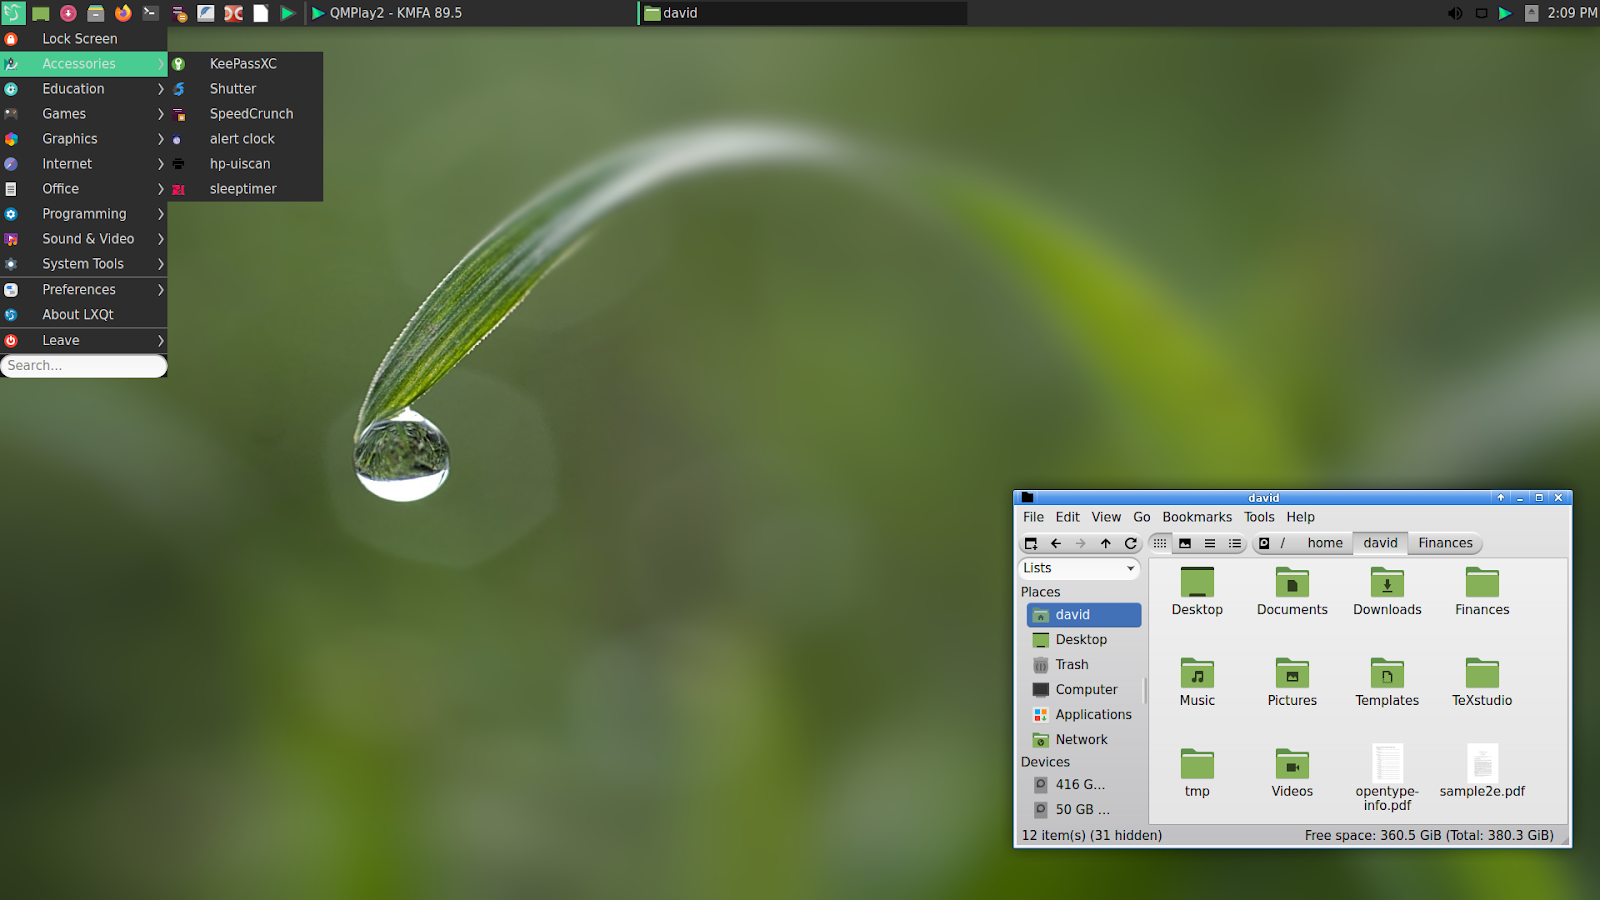Launch Firefox from the top panel
The height and width of the screenshot is (900, 1600).
123,13
